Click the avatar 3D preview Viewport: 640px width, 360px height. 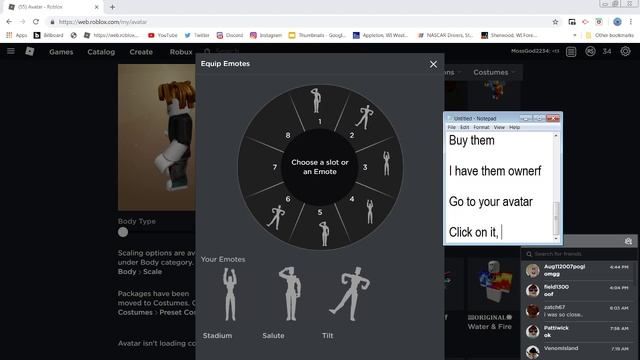tap(157, 137)
